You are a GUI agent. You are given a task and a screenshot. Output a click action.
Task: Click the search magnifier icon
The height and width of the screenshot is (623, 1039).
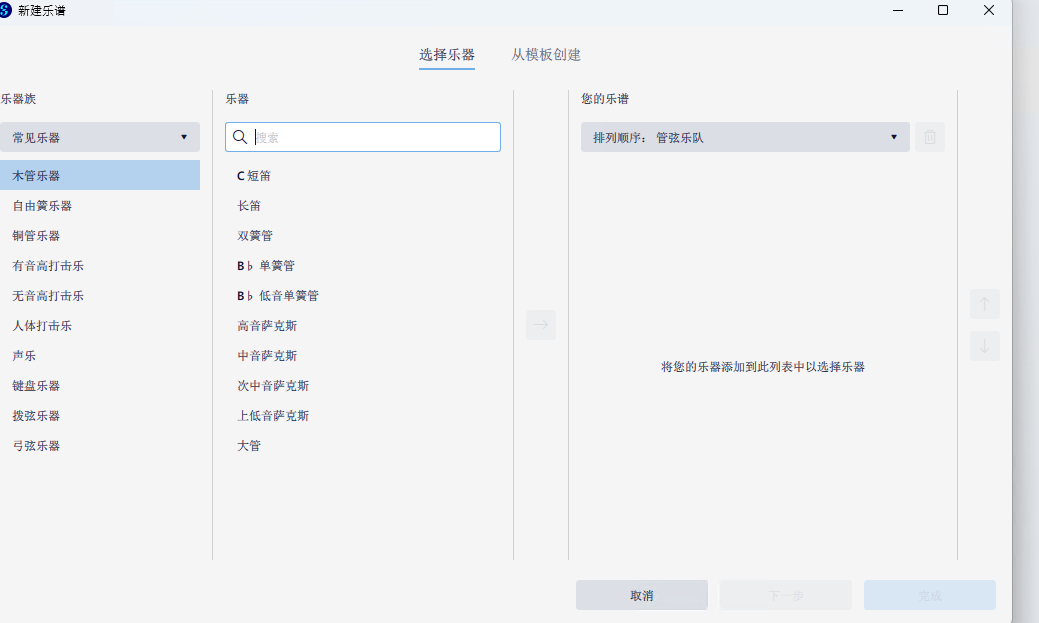pyautogui.click(x=240, y=137)
